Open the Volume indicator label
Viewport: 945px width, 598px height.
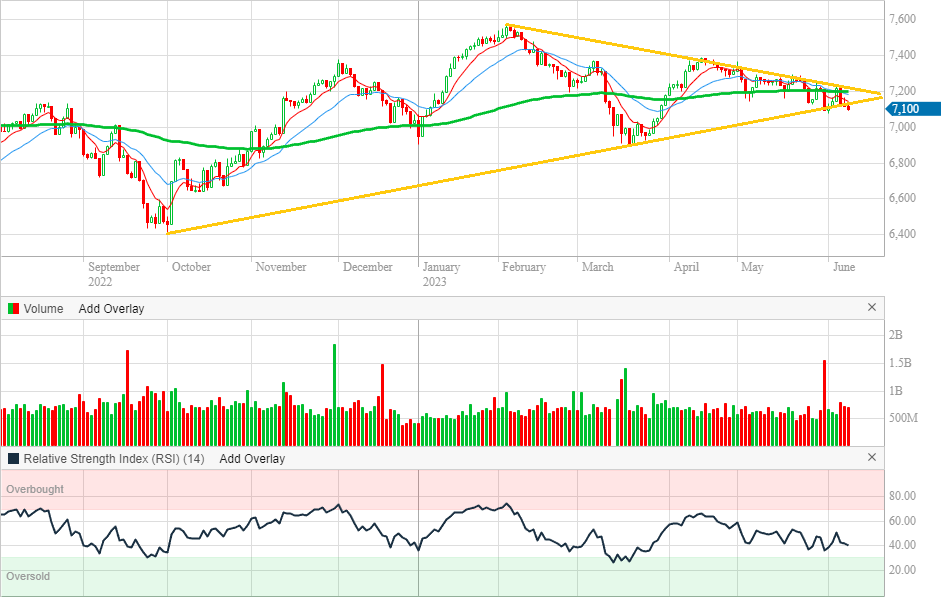click(43, 309)
